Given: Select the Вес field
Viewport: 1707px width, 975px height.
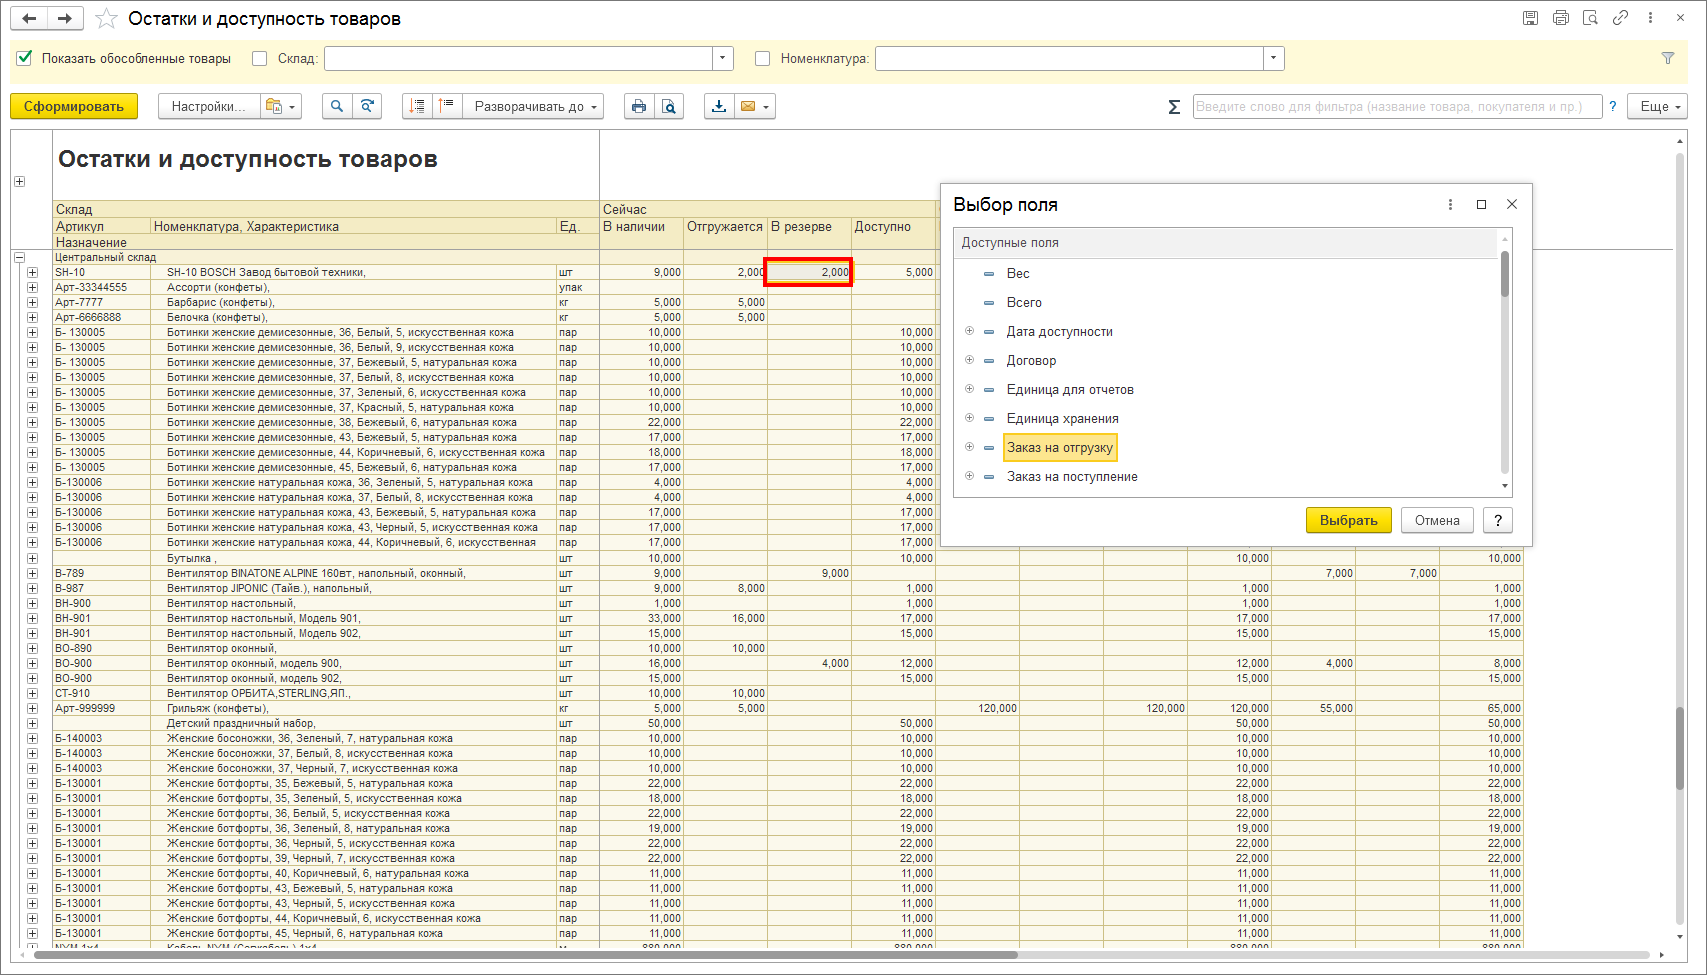Looking at the screenshot, I should [1018, 273].
